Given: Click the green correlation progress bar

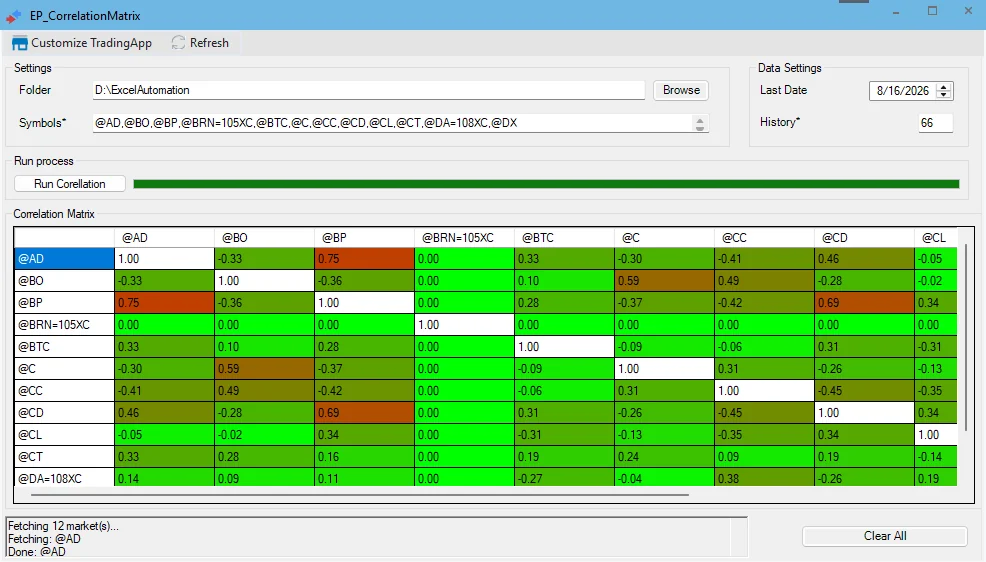Looking at the screenshot, I should tap(546, 184).
